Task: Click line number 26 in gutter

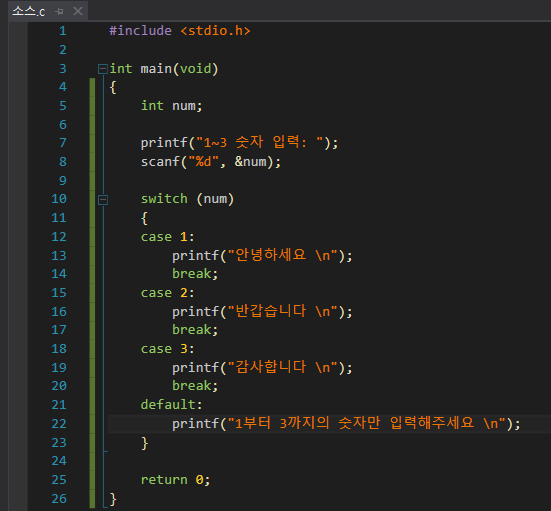Action: tap(59, 498)
